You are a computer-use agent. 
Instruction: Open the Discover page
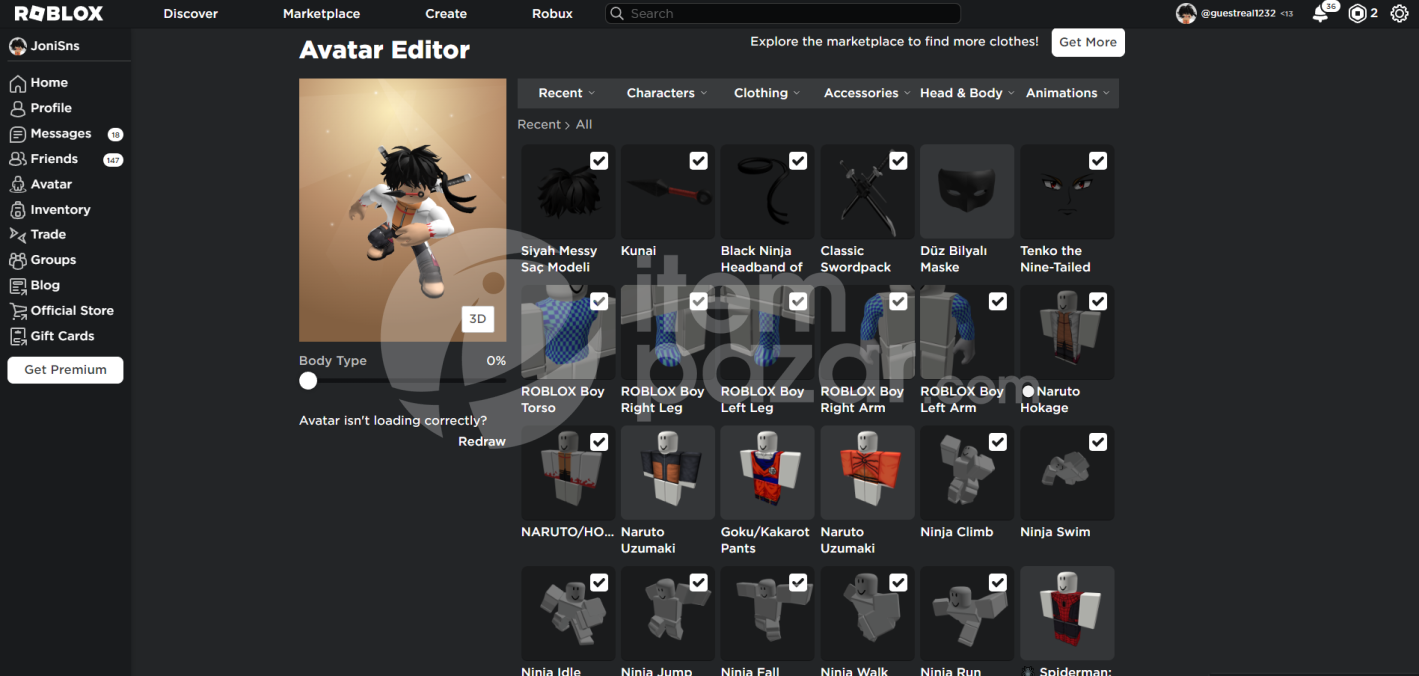190,14
